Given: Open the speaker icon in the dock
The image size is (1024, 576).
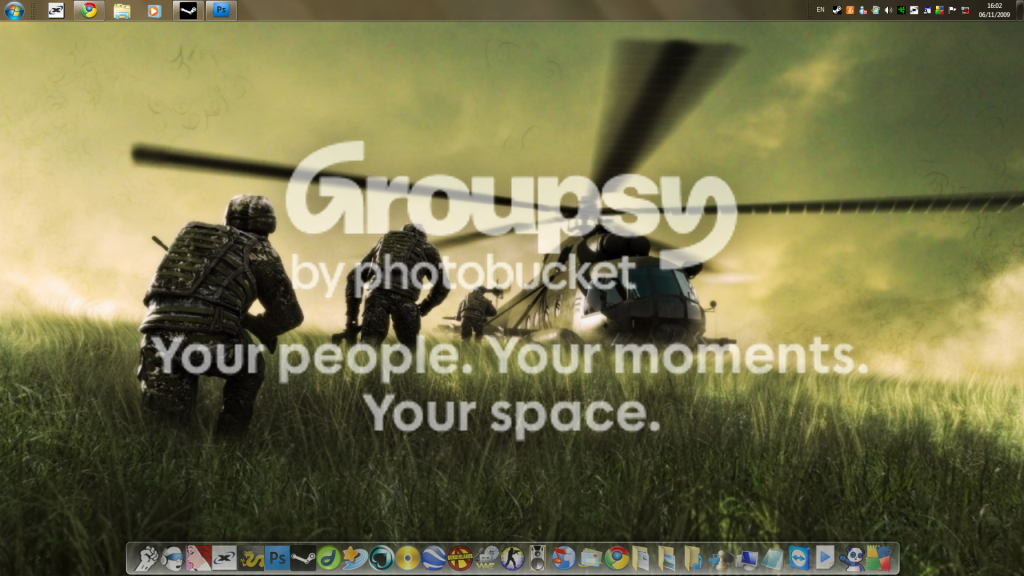Looking at the screenshot, I should click(537, 558).
